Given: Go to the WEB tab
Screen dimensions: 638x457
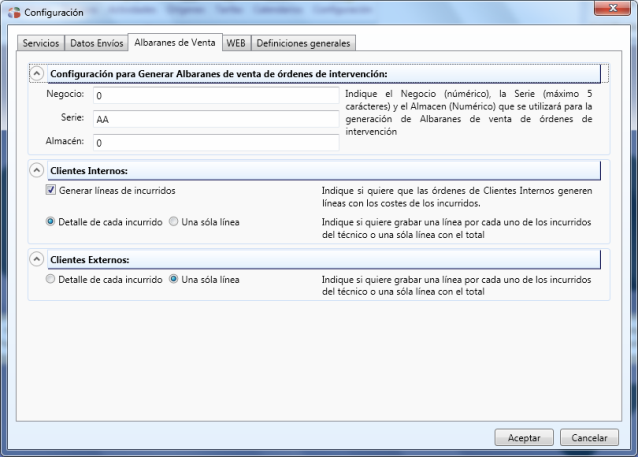Looking at the screenshot, I should (236, 44).
